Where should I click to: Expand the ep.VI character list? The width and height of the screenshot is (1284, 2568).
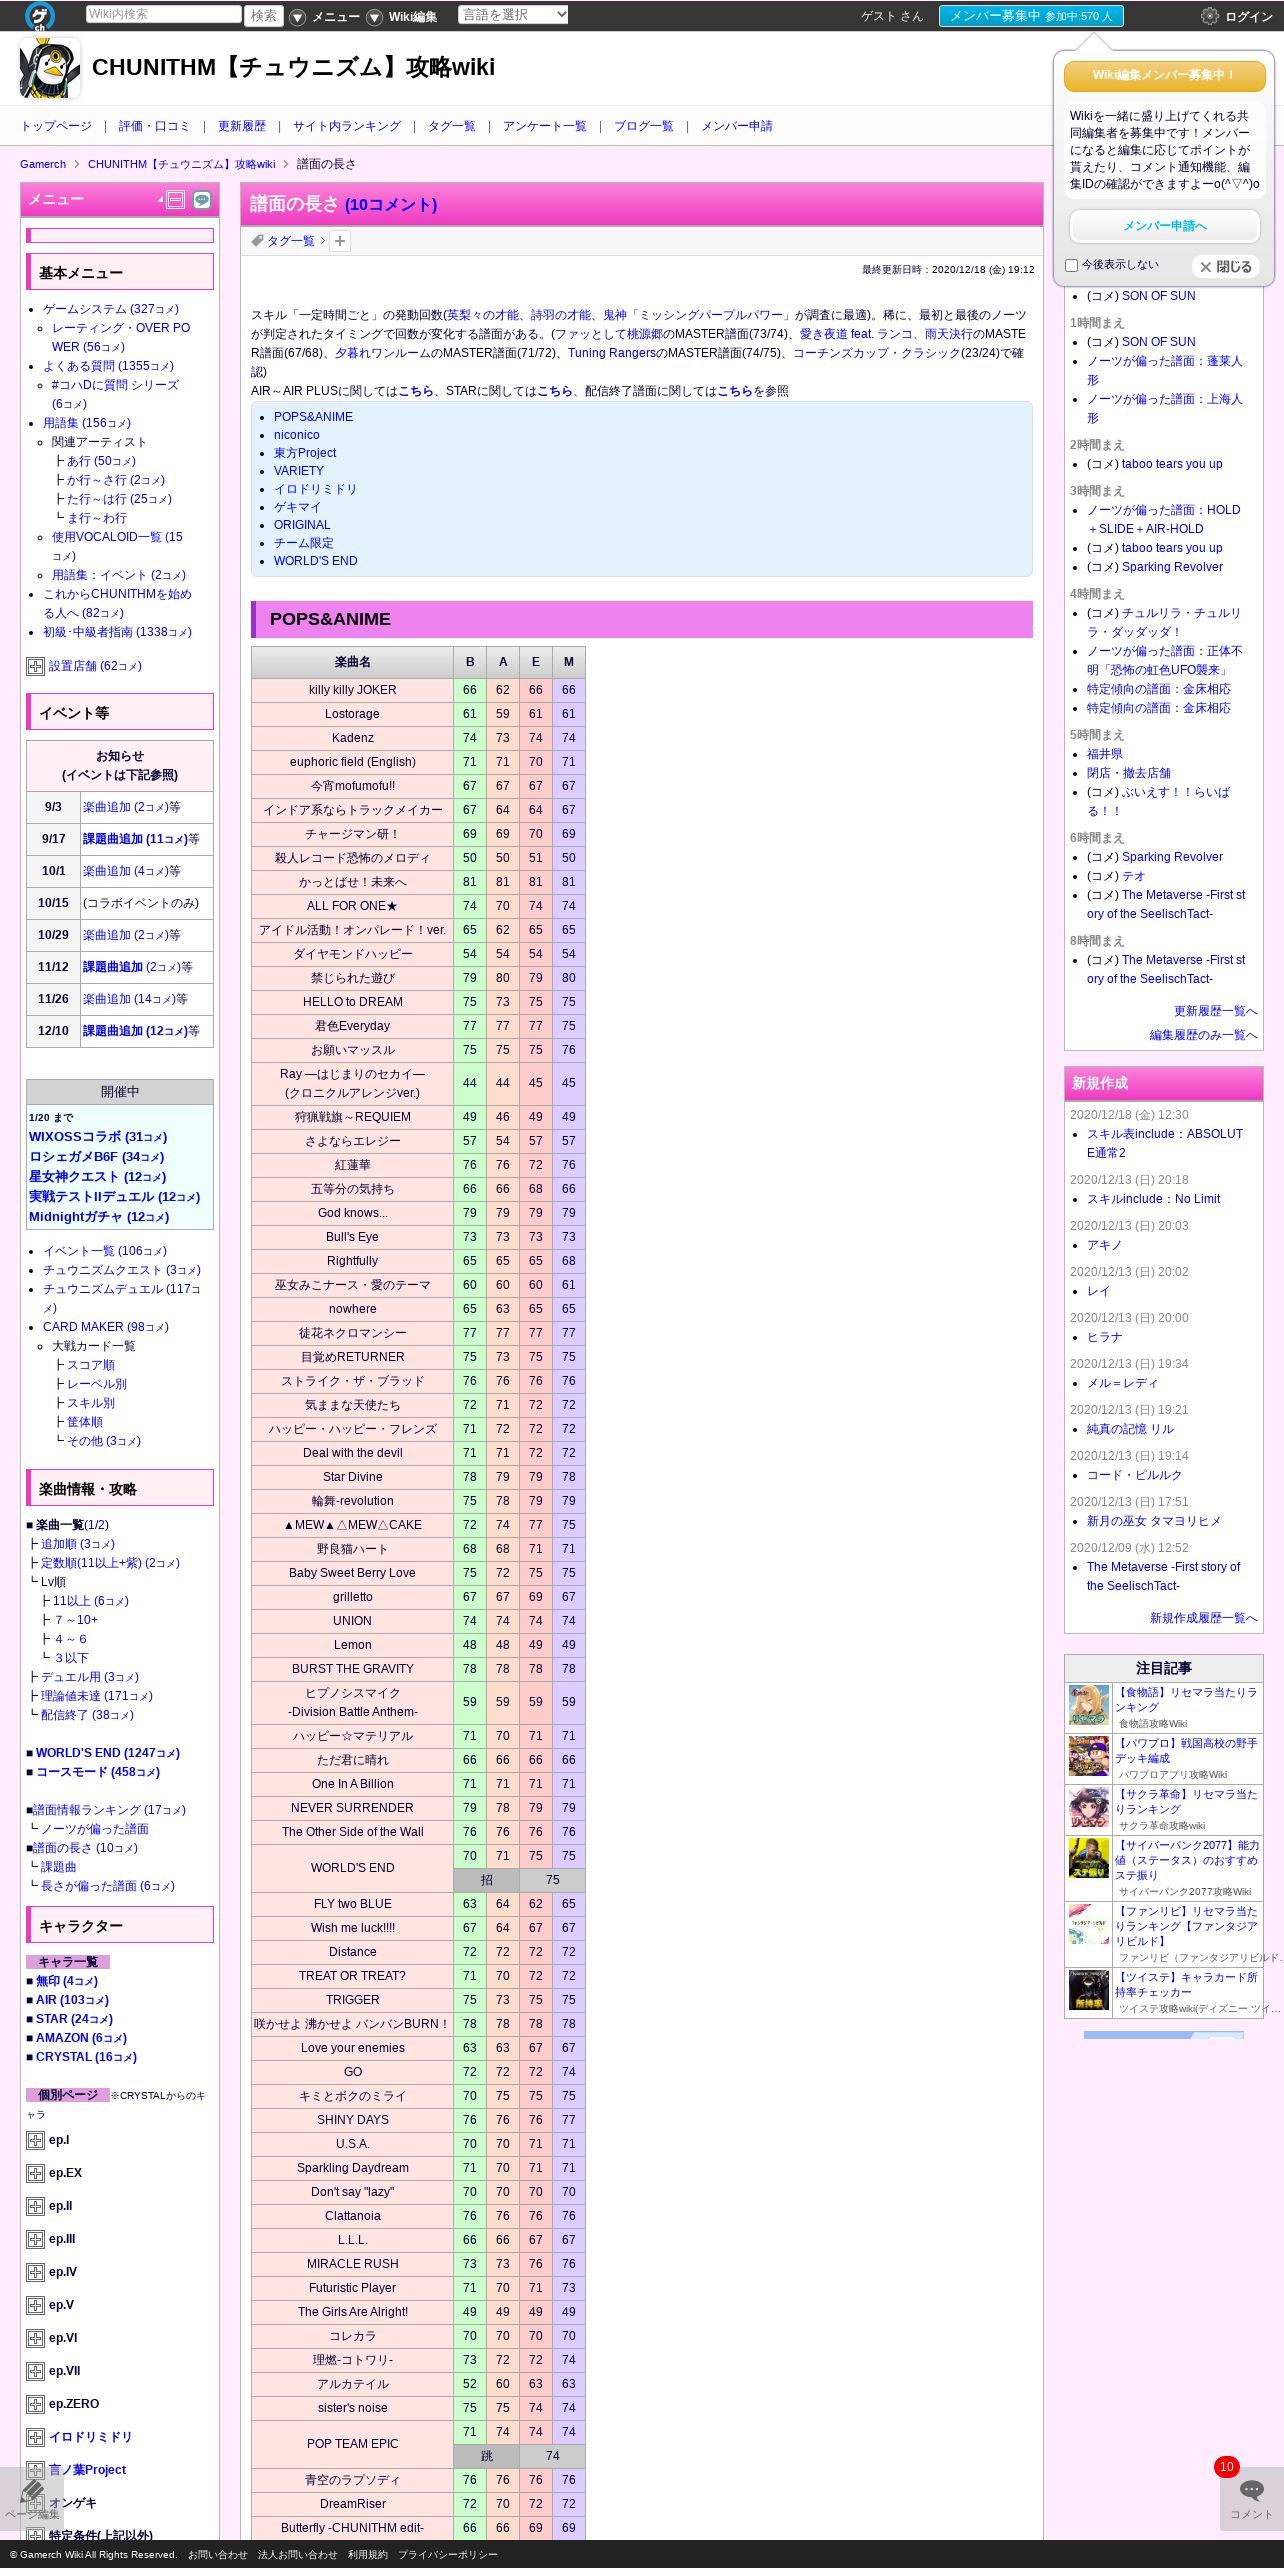click(35, 2338)
